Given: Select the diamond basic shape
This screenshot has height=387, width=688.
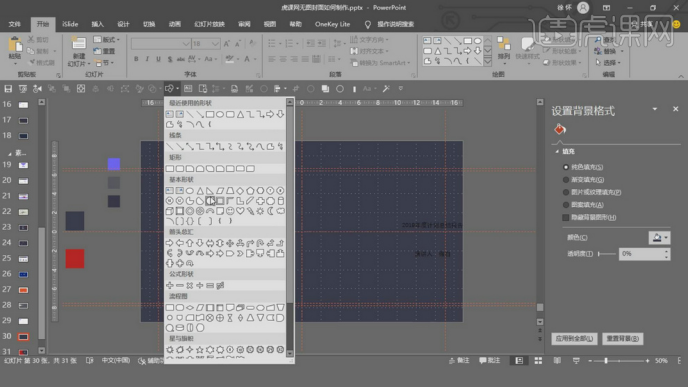Looking at the screenshot, I should click(x=240, y=190).
